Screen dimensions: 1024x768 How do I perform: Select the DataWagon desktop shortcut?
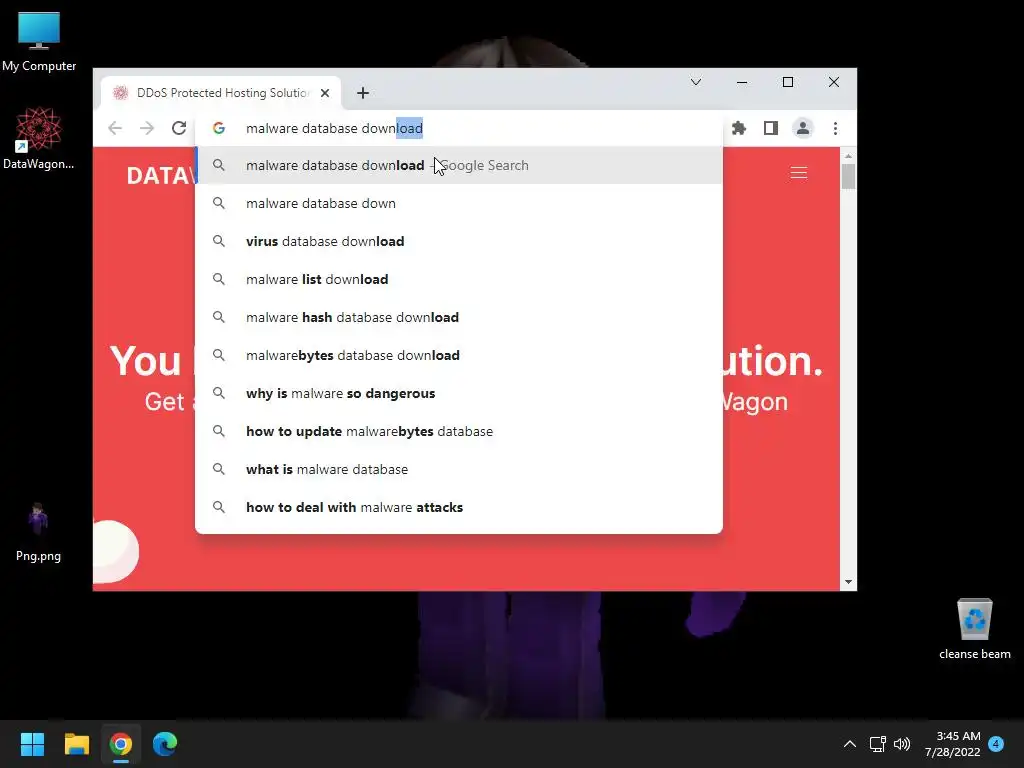(x=39, y=138)
